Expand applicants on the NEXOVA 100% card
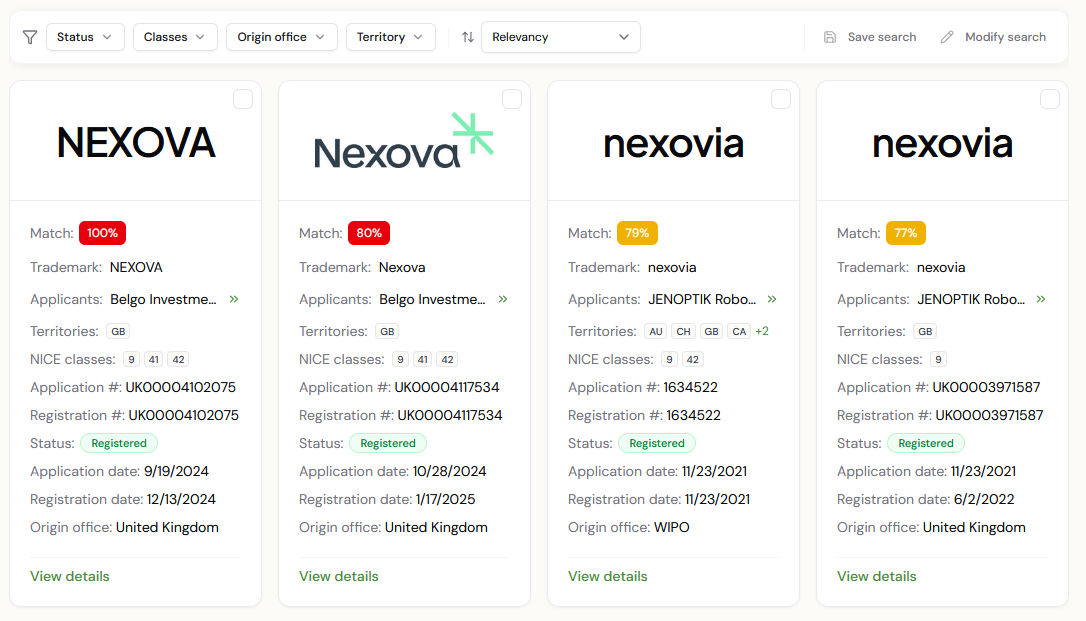 234,299
